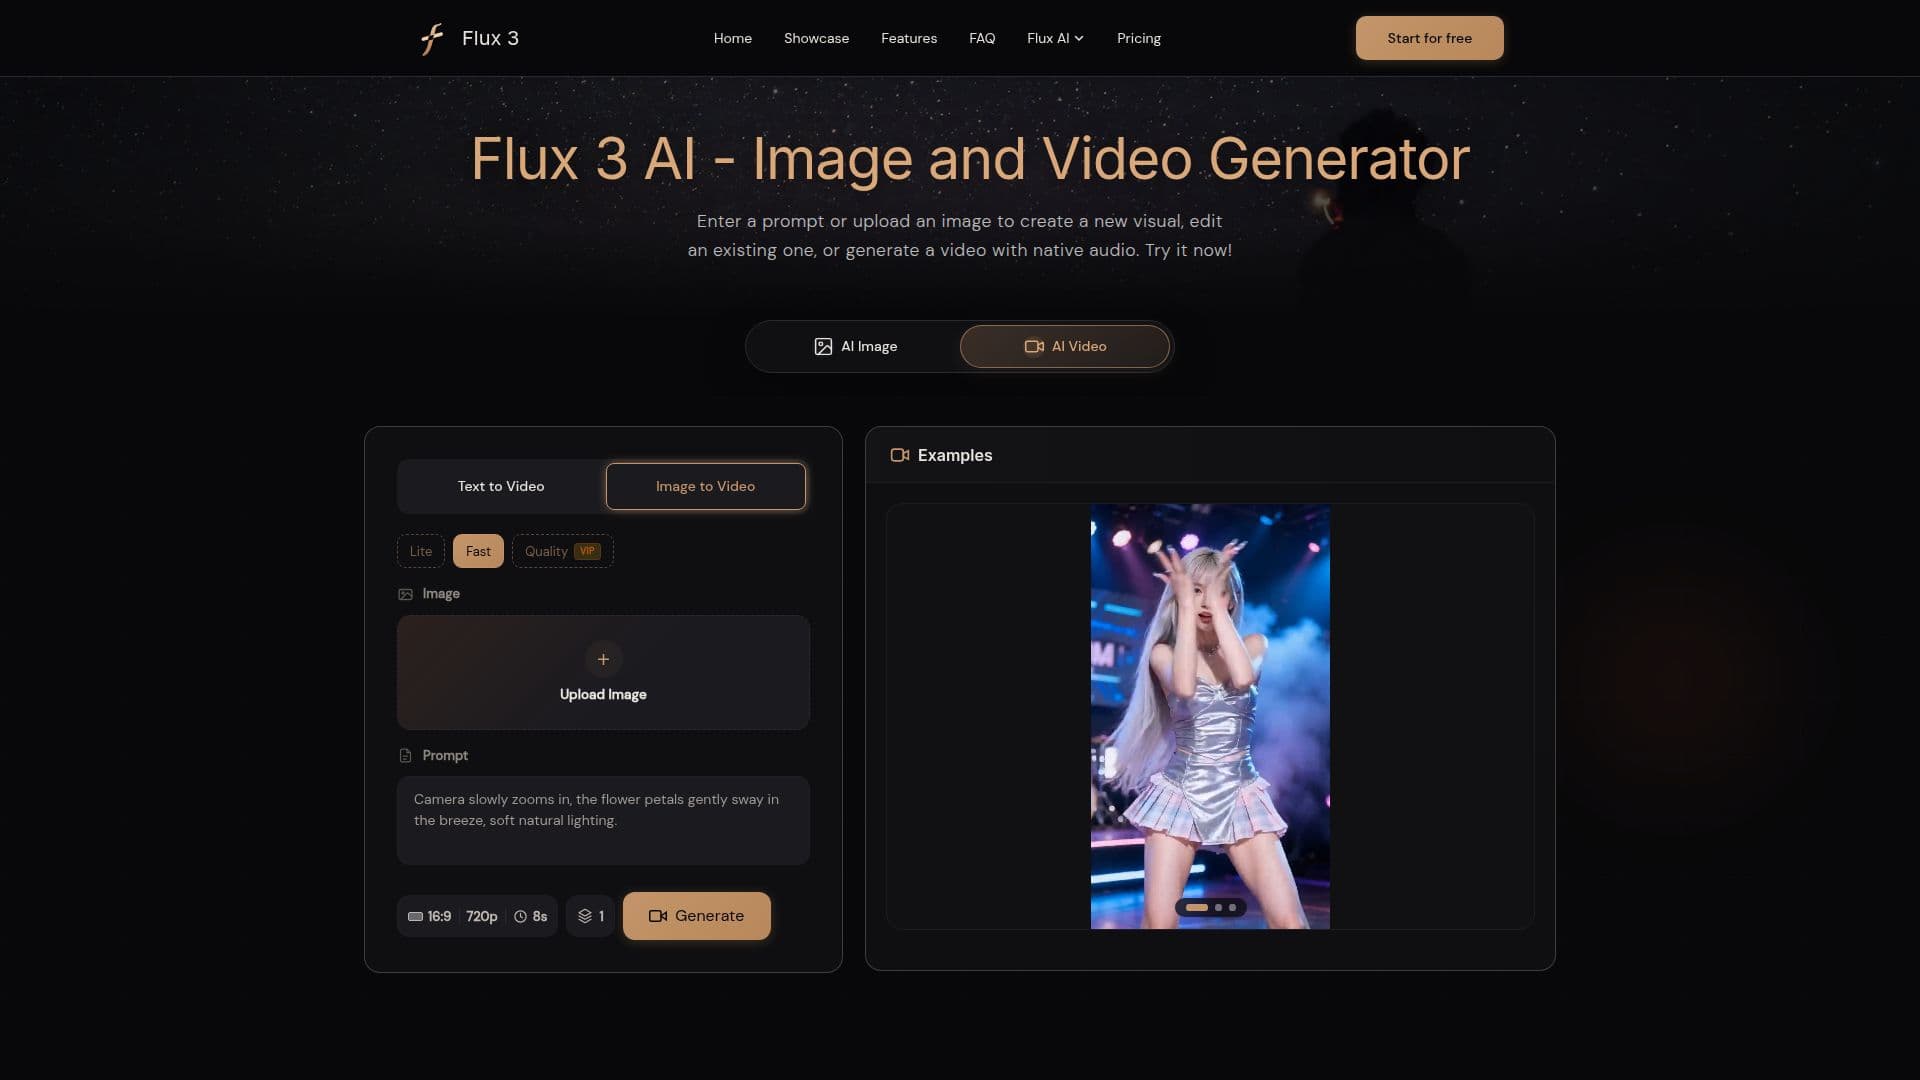The image size is (1920, 1080).
Task: Click the Start for free button
Action: point(1429,38)
